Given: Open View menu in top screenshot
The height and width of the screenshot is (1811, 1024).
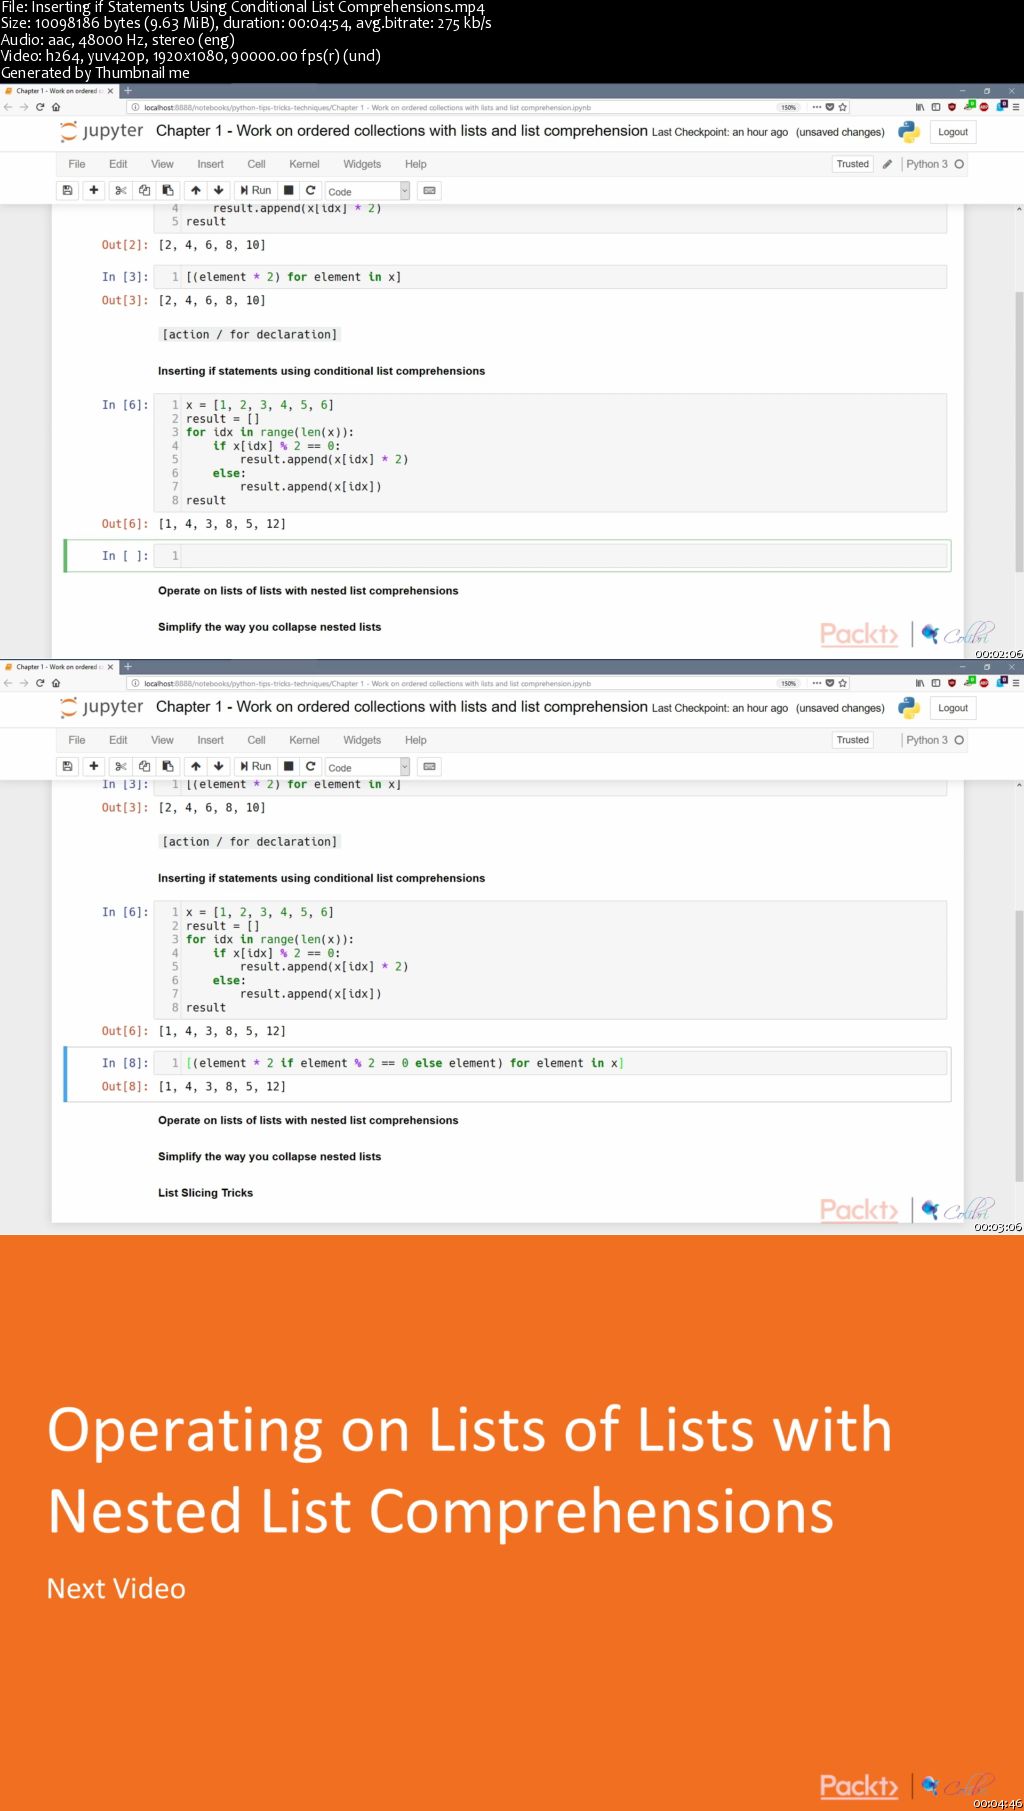Looking at the screenshot, I should (162, 164).
